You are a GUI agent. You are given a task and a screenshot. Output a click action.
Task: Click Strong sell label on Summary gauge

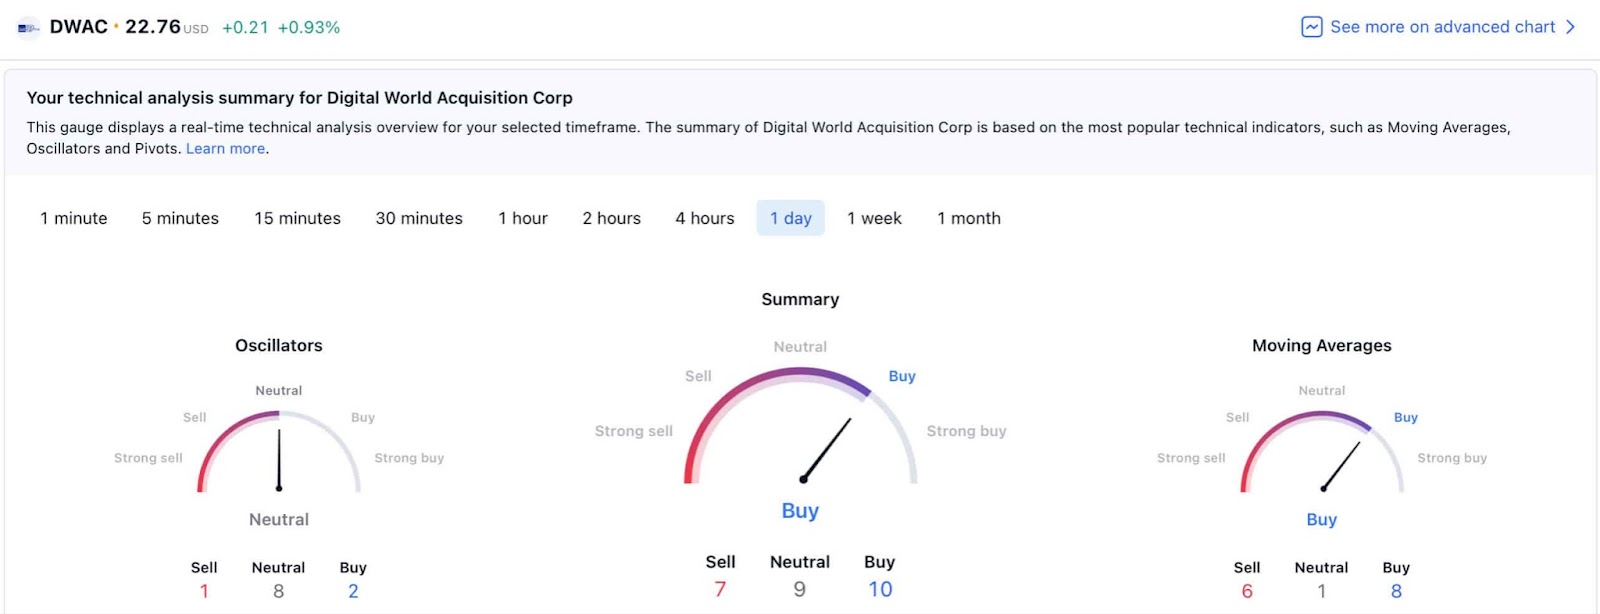click(x=634, y=431)
